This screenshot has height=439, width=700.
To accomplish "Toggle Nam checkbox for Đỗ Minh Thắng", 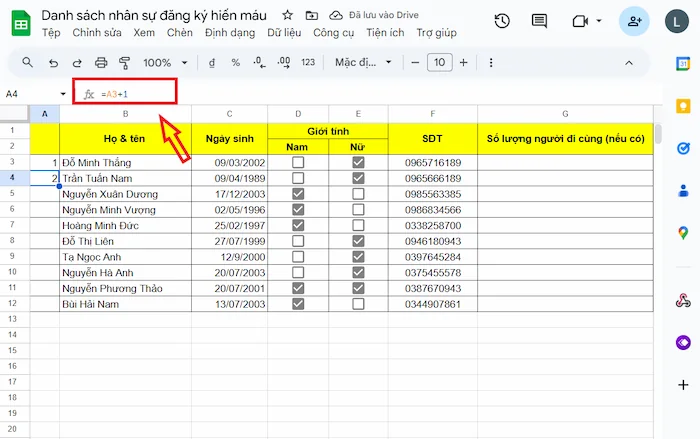I will [298, 163].
